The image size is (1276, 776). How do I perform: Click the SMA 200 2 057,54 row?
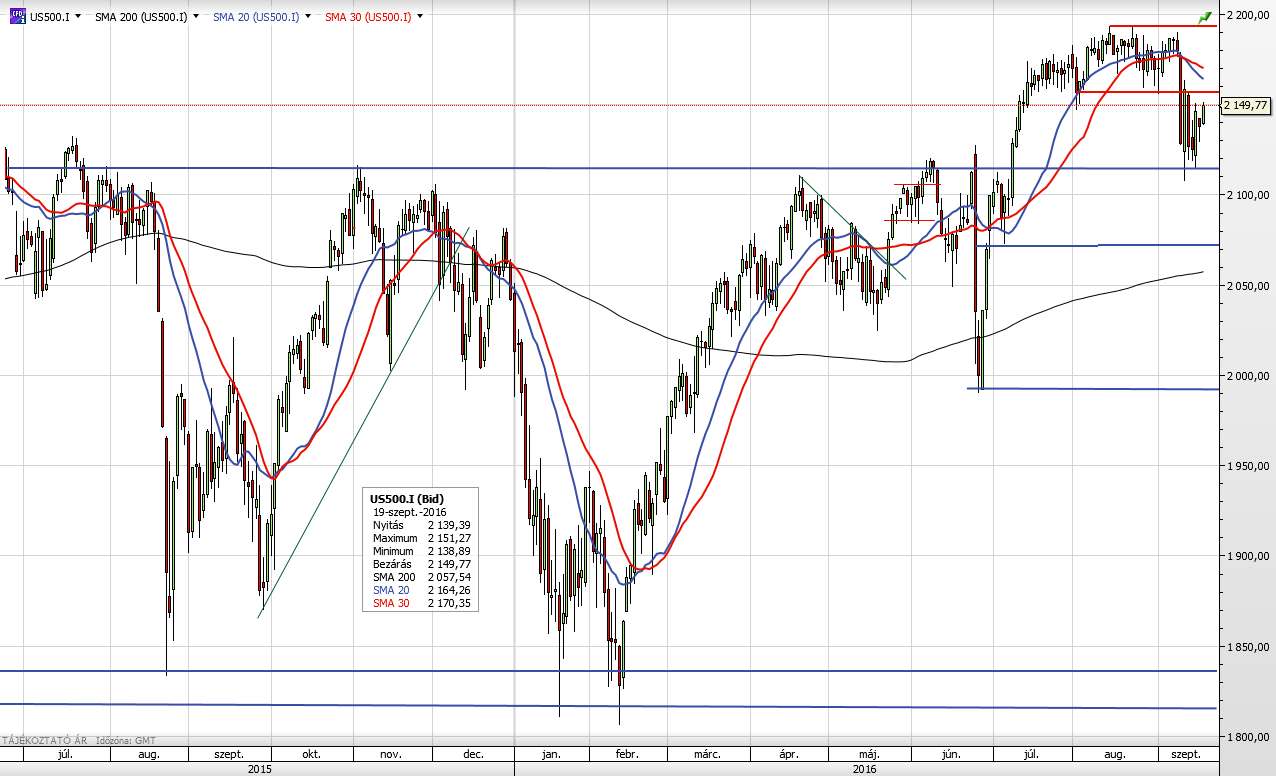420,577
